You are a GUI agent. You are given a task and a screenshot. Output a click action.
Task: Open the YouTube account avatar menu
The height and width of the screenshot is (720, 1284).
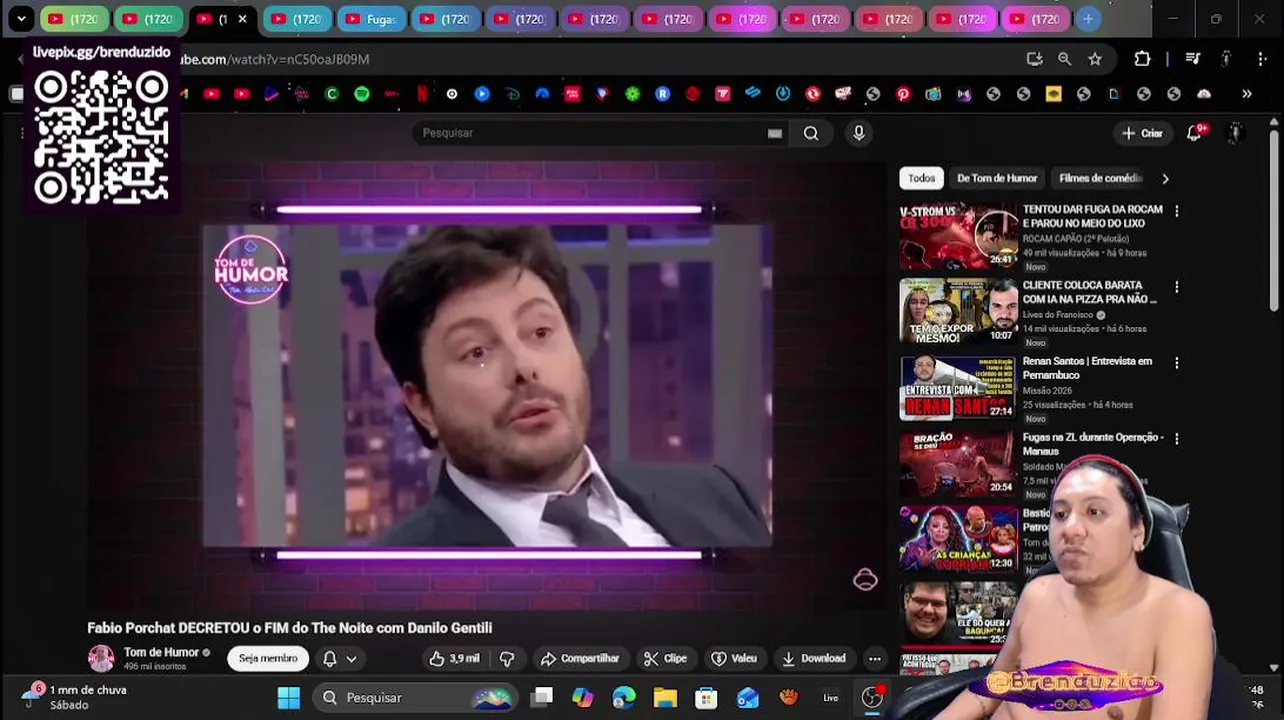pyautogui.click(x=1236, y=133)
